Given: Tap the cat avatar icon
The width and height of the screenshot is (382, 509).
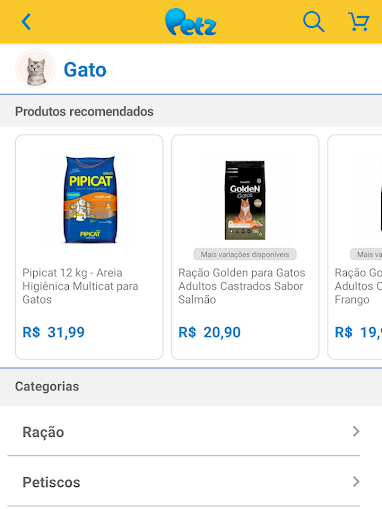Looking at the screenshot, I should tap(35, 69).
